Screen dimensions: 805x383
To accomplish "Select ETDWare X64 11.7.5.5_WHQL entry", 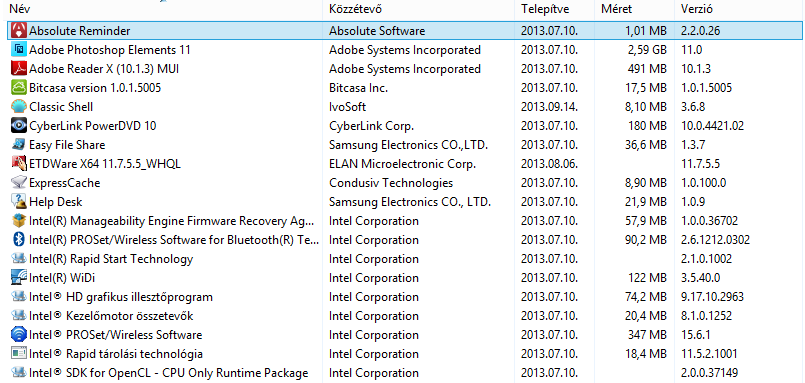I will coord(105,164).
